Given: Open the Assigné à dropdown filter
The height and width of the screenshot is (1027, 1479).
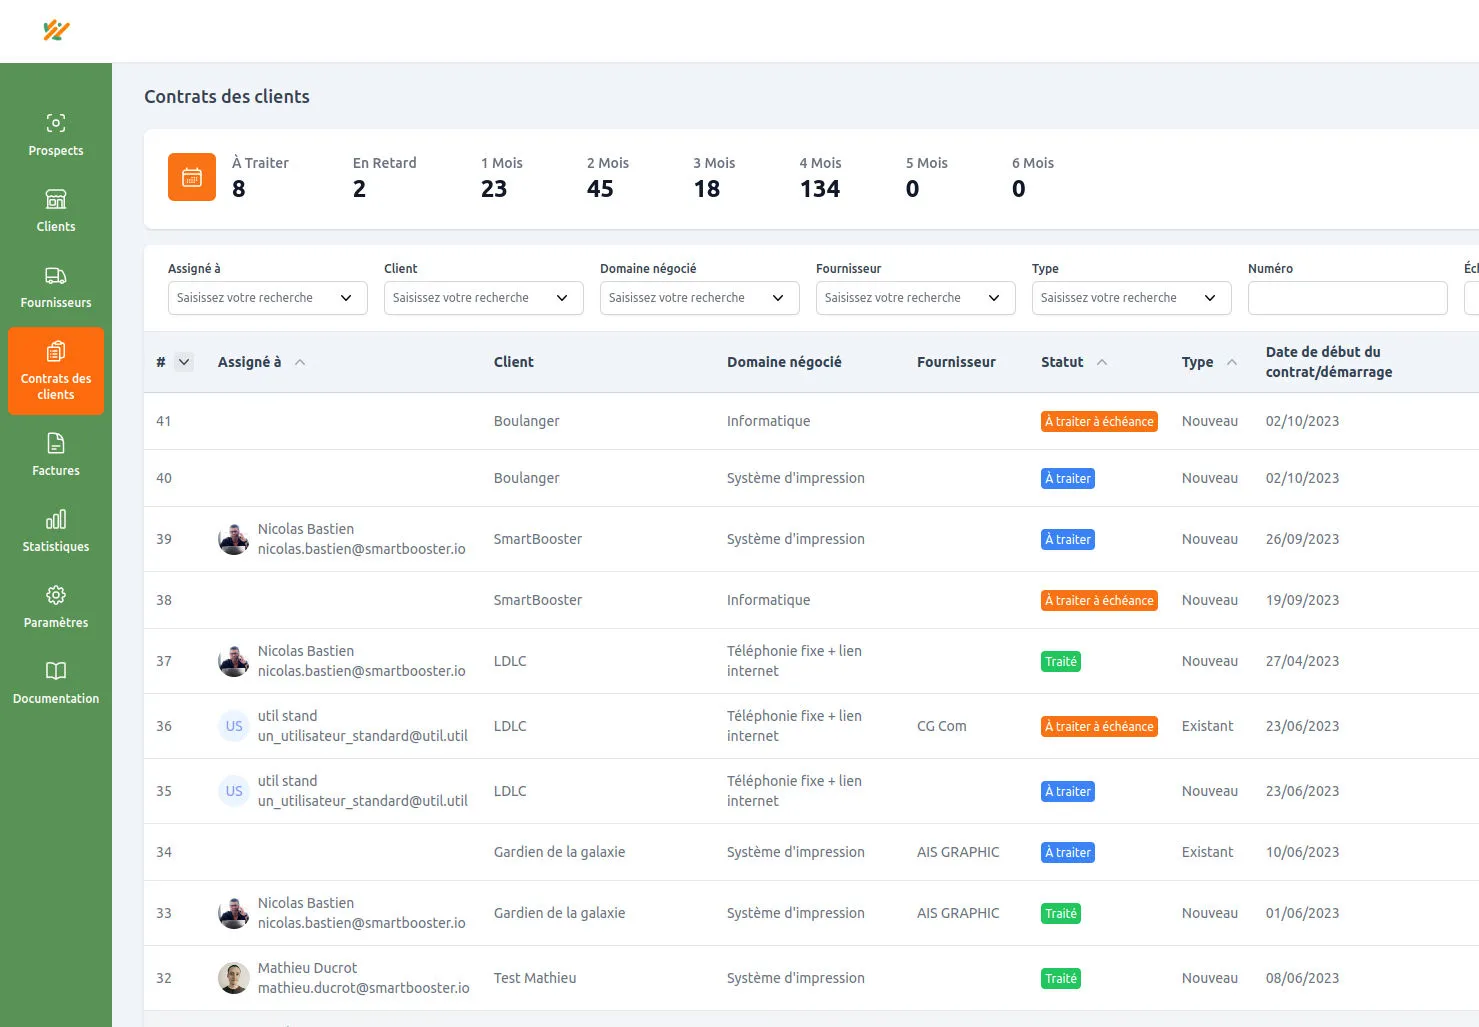Looking at the screenshot, I should [267, 297].
